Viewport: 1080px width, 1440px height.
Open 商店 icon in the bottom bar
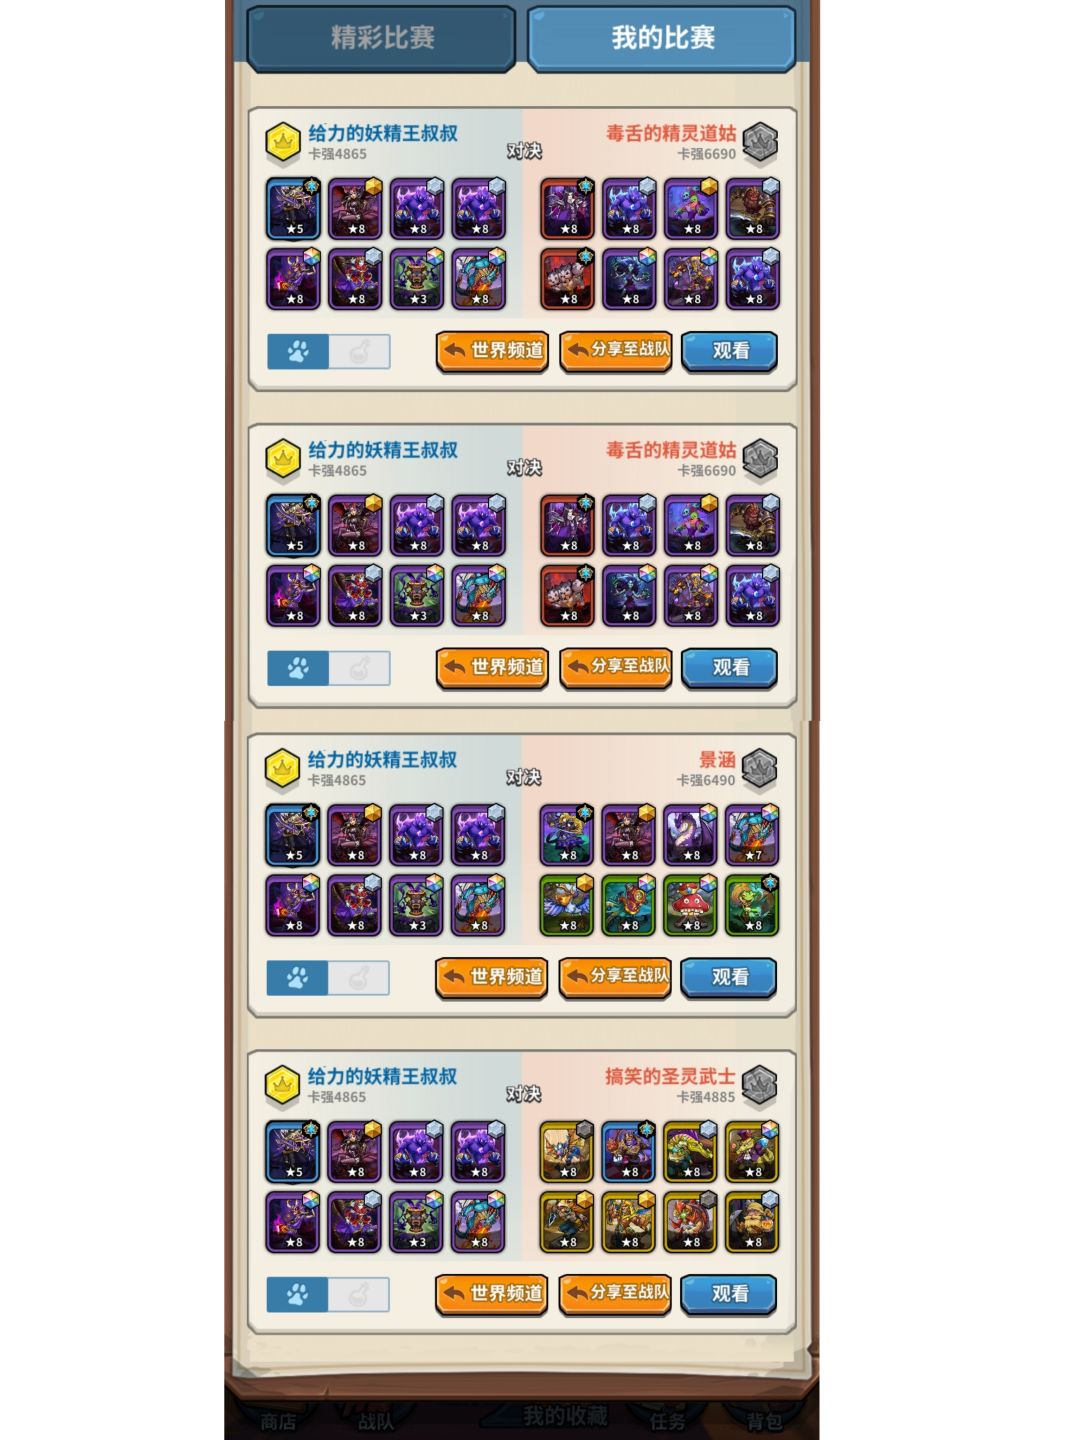278,1421
